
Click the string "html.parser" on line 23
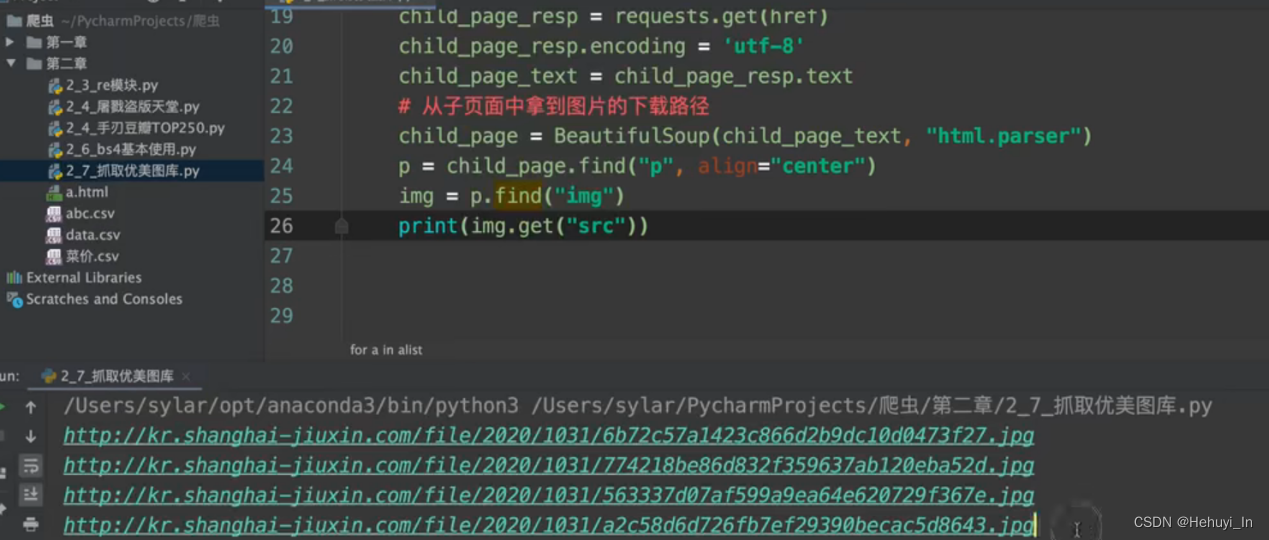click(x=1003, y=136)
